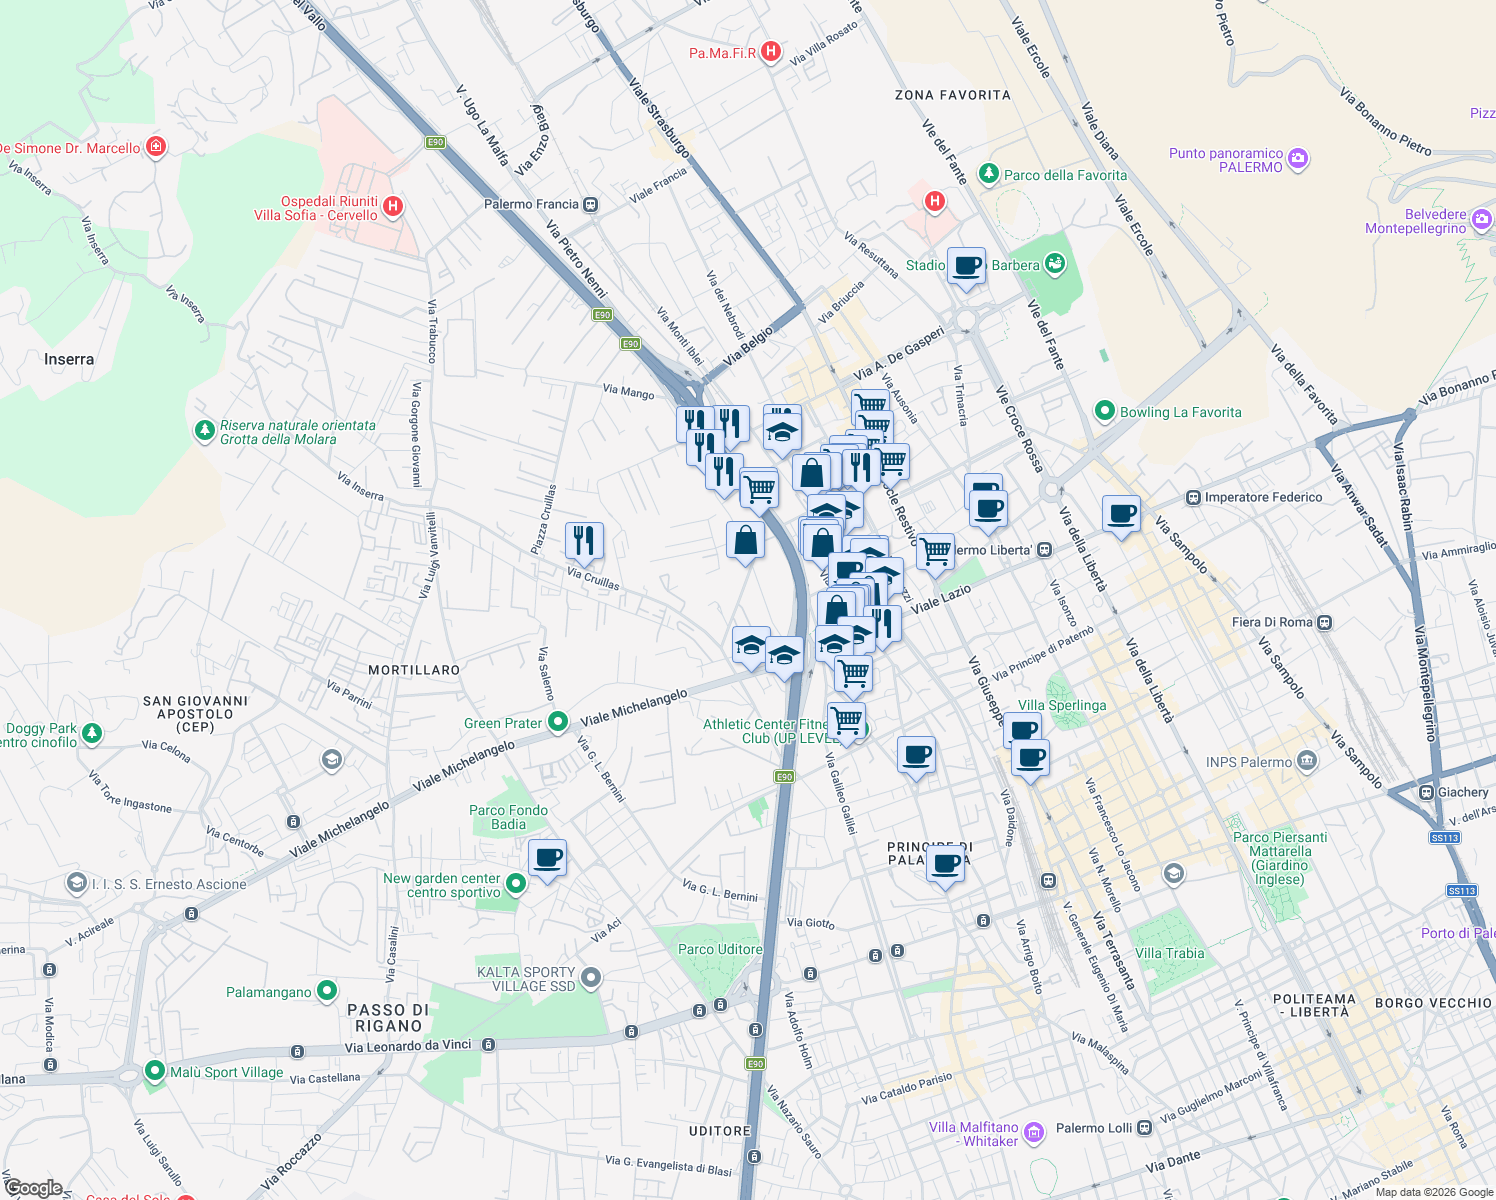Click the Green Prater park marker
Viewport: 1496px width, 1200px height.
pyautogui.click(x=557, y=722)
